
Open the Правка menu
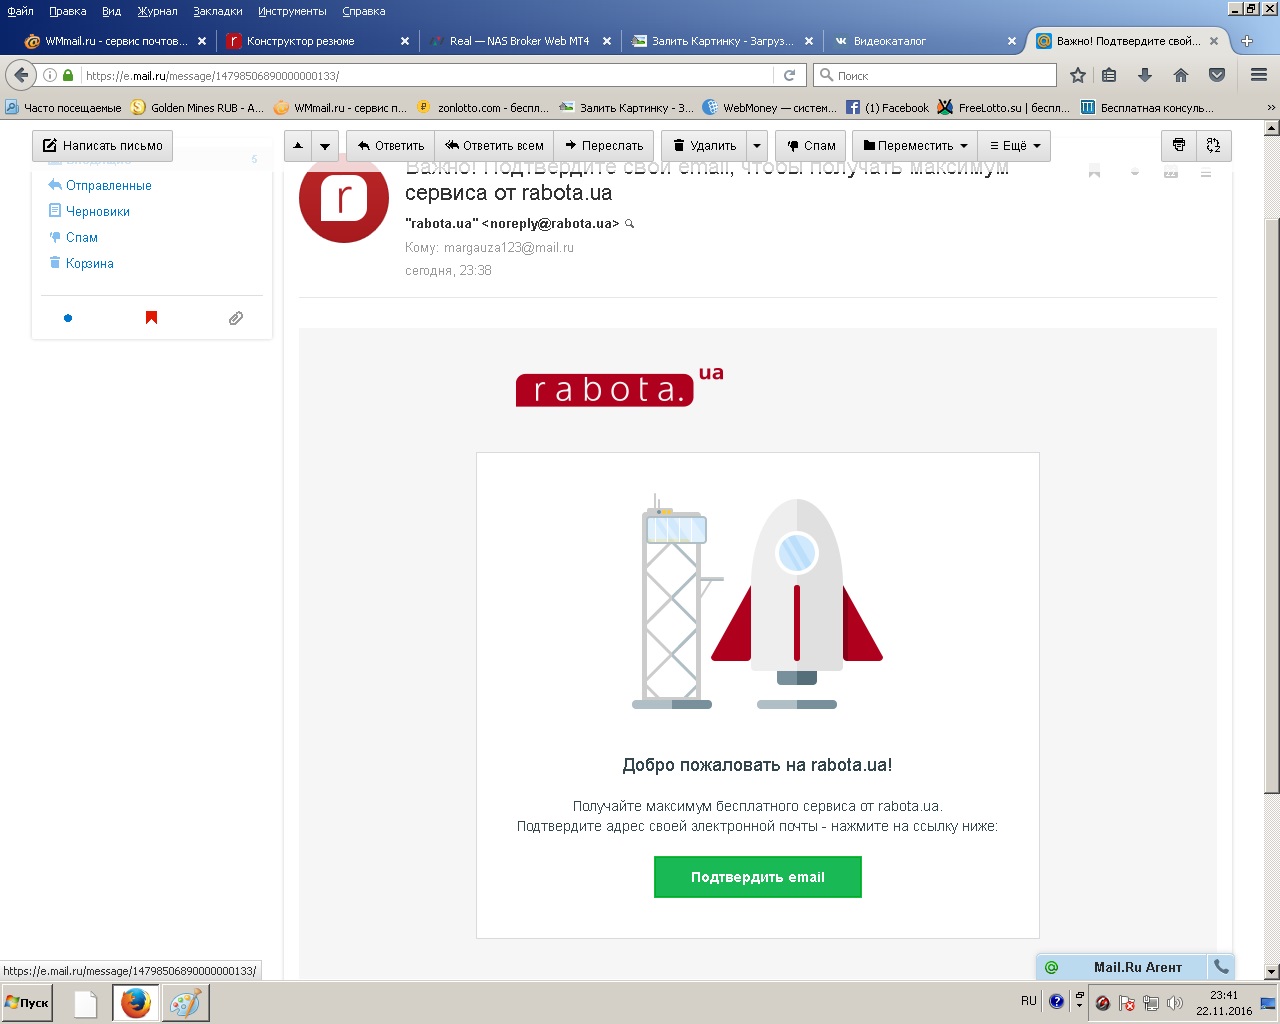[x=67, y=11]
